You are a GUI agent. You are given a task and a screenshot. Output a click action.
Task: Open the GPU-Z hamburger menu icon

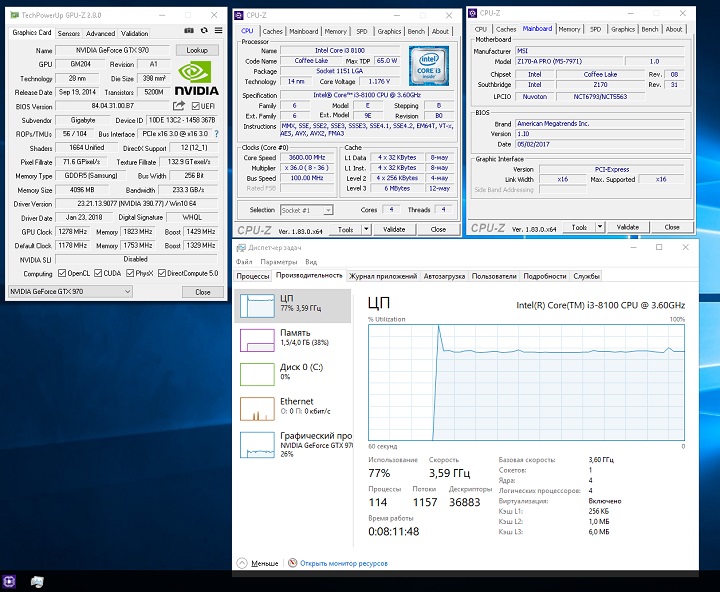pyautogui.click(x=219, y=31)
